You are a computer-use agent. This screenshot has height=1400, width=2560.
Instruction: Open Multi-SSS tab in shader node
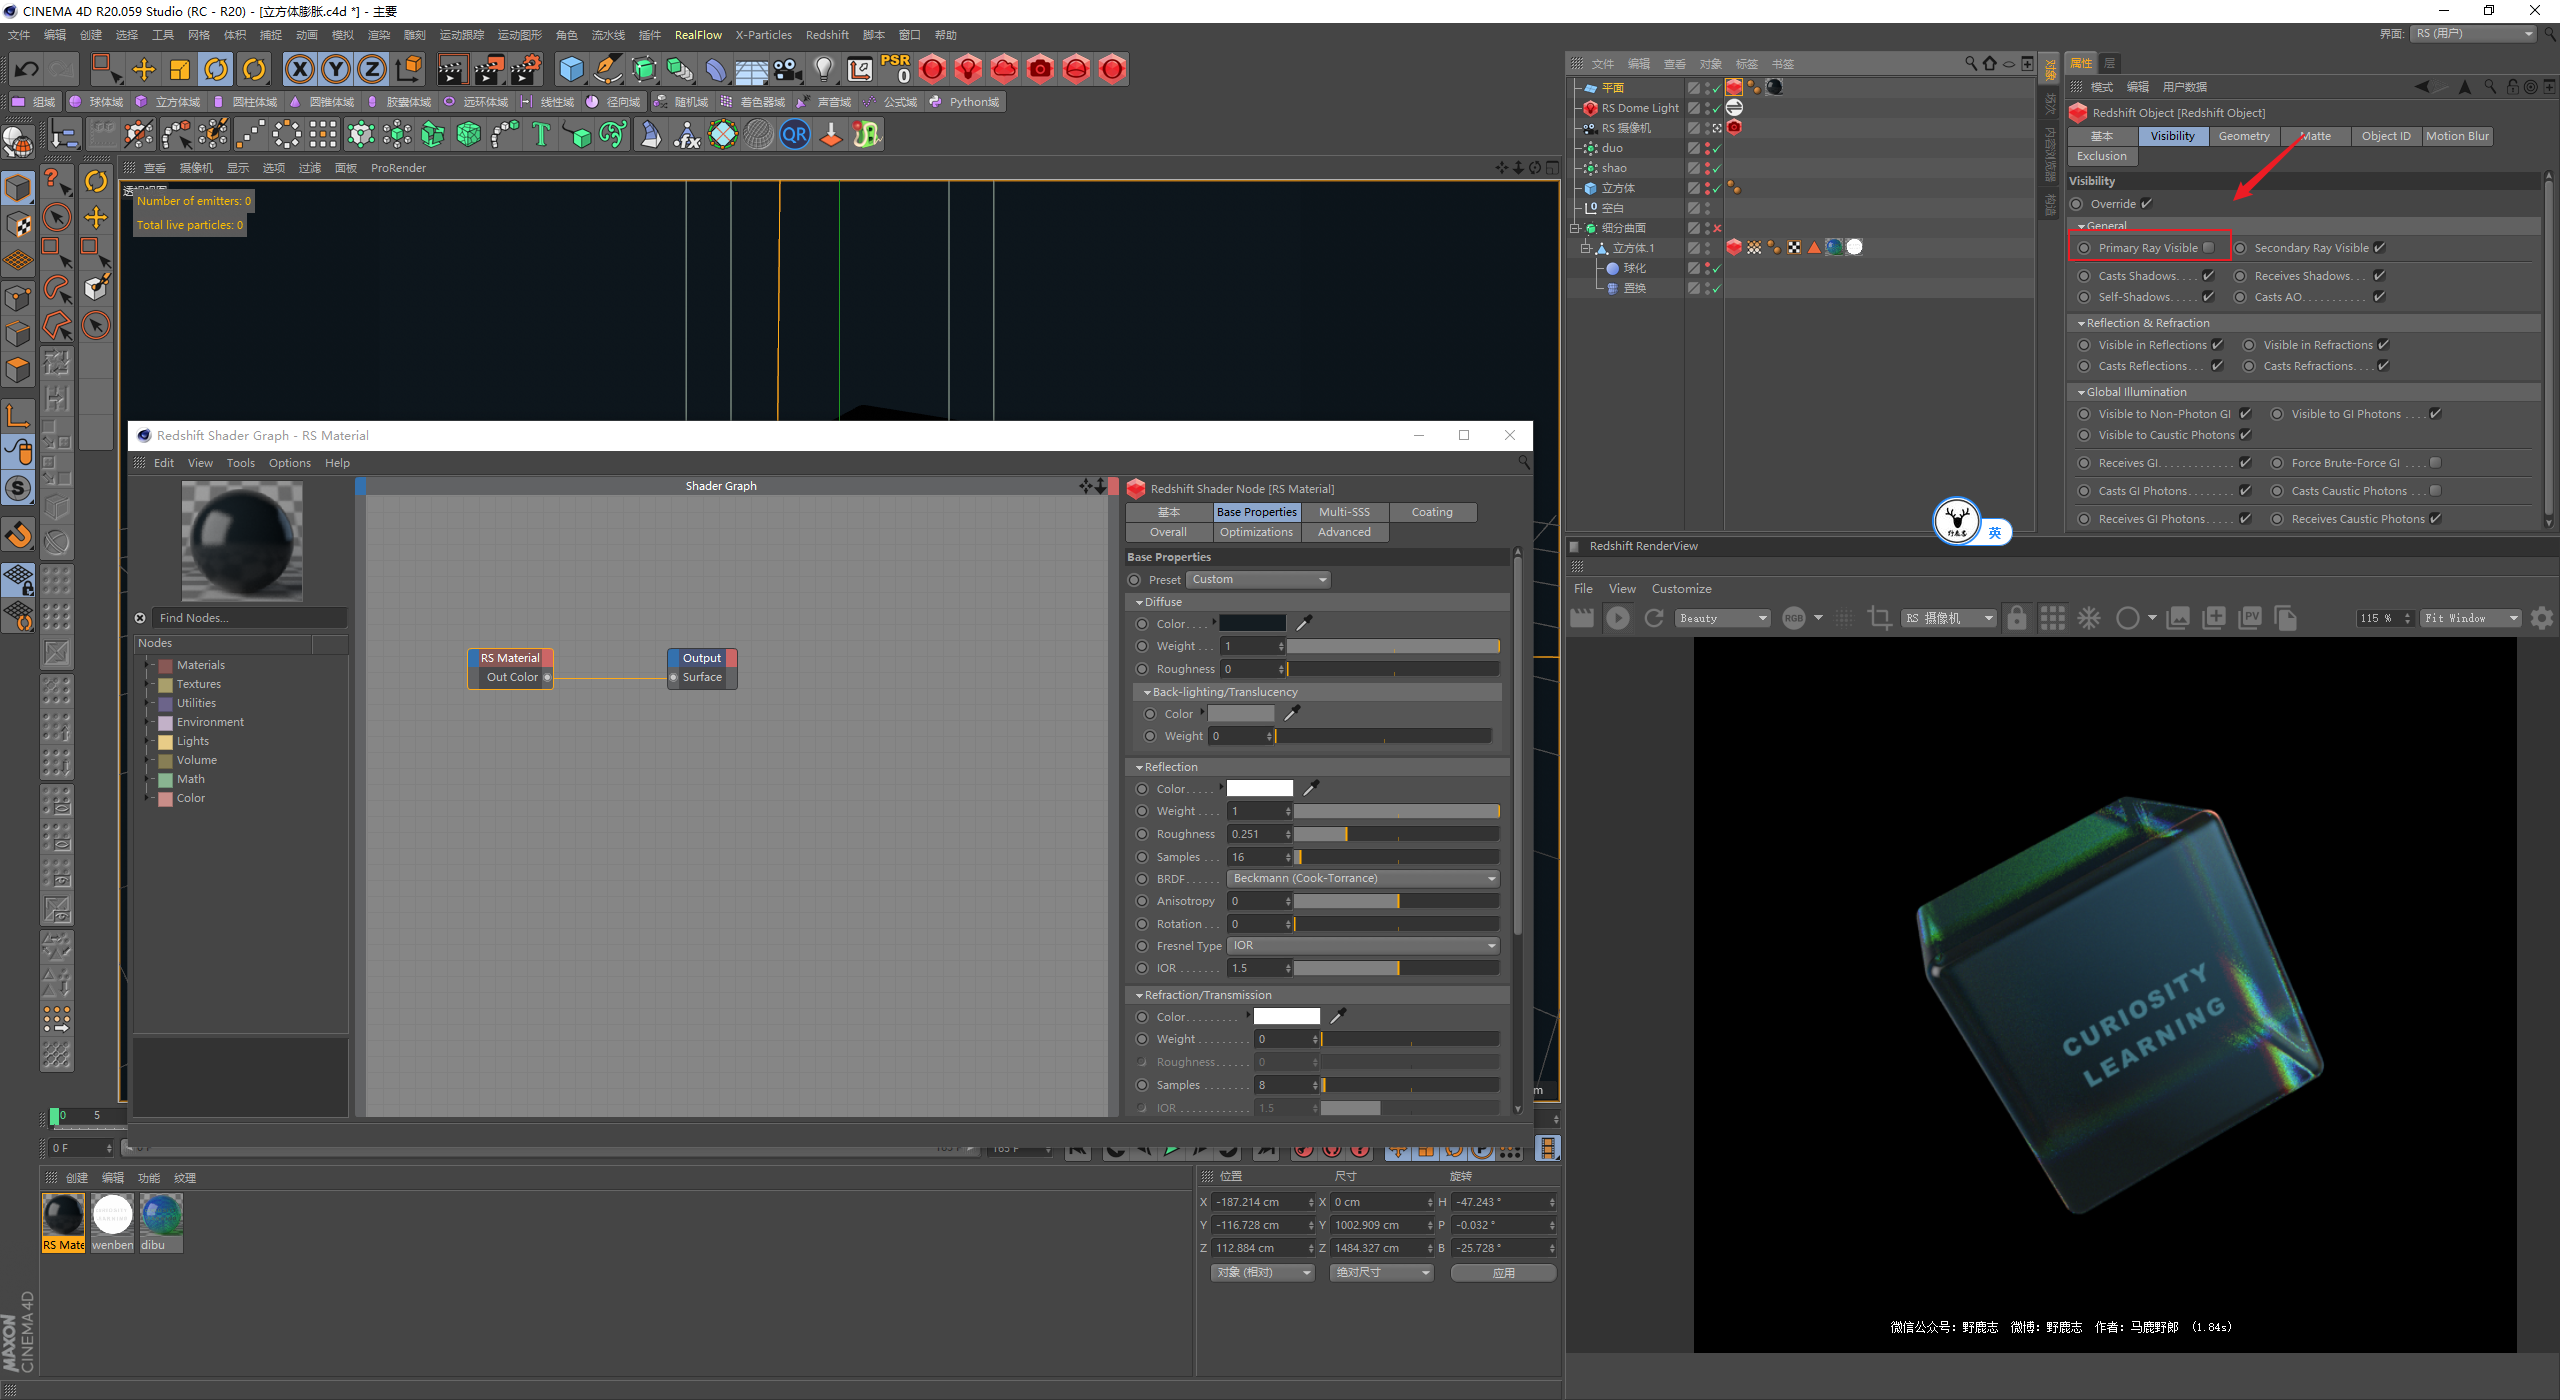click(1344, 512)
